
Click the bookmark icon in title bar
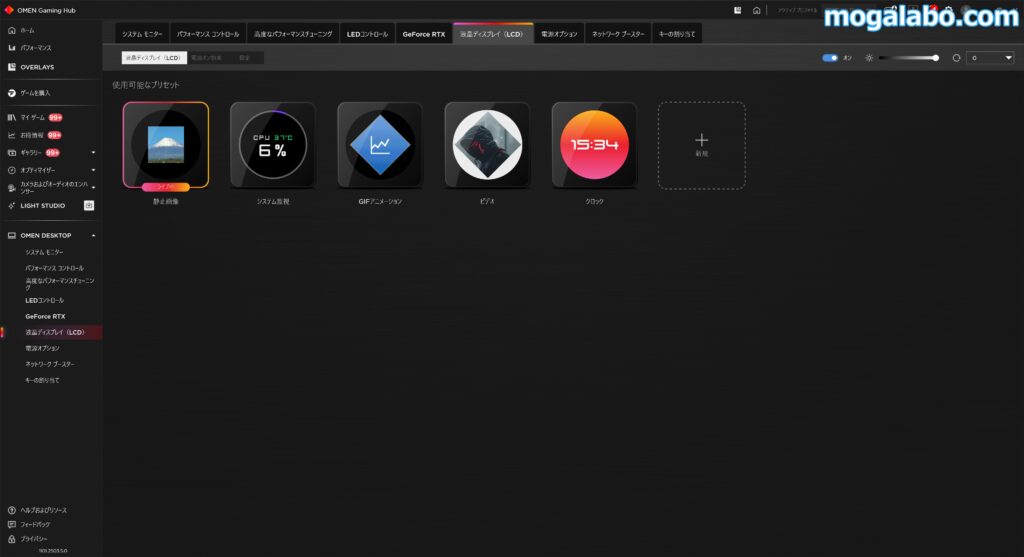[x=737, y=10]
